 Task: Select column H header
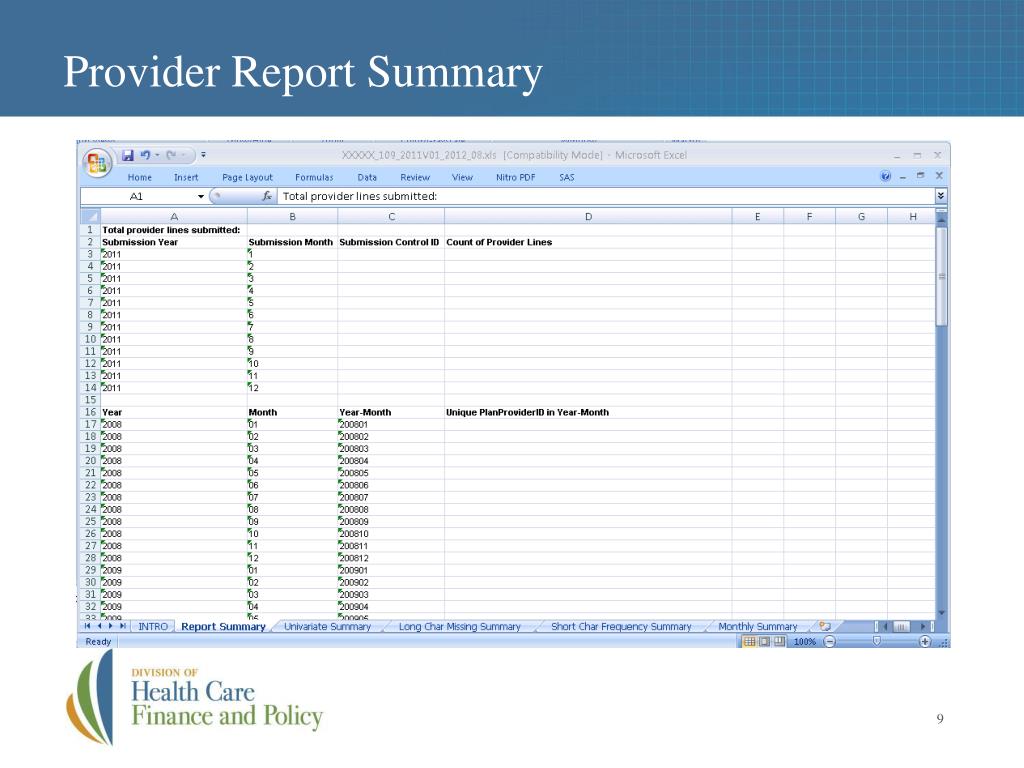pyautogui.click(x=912, y=217)
